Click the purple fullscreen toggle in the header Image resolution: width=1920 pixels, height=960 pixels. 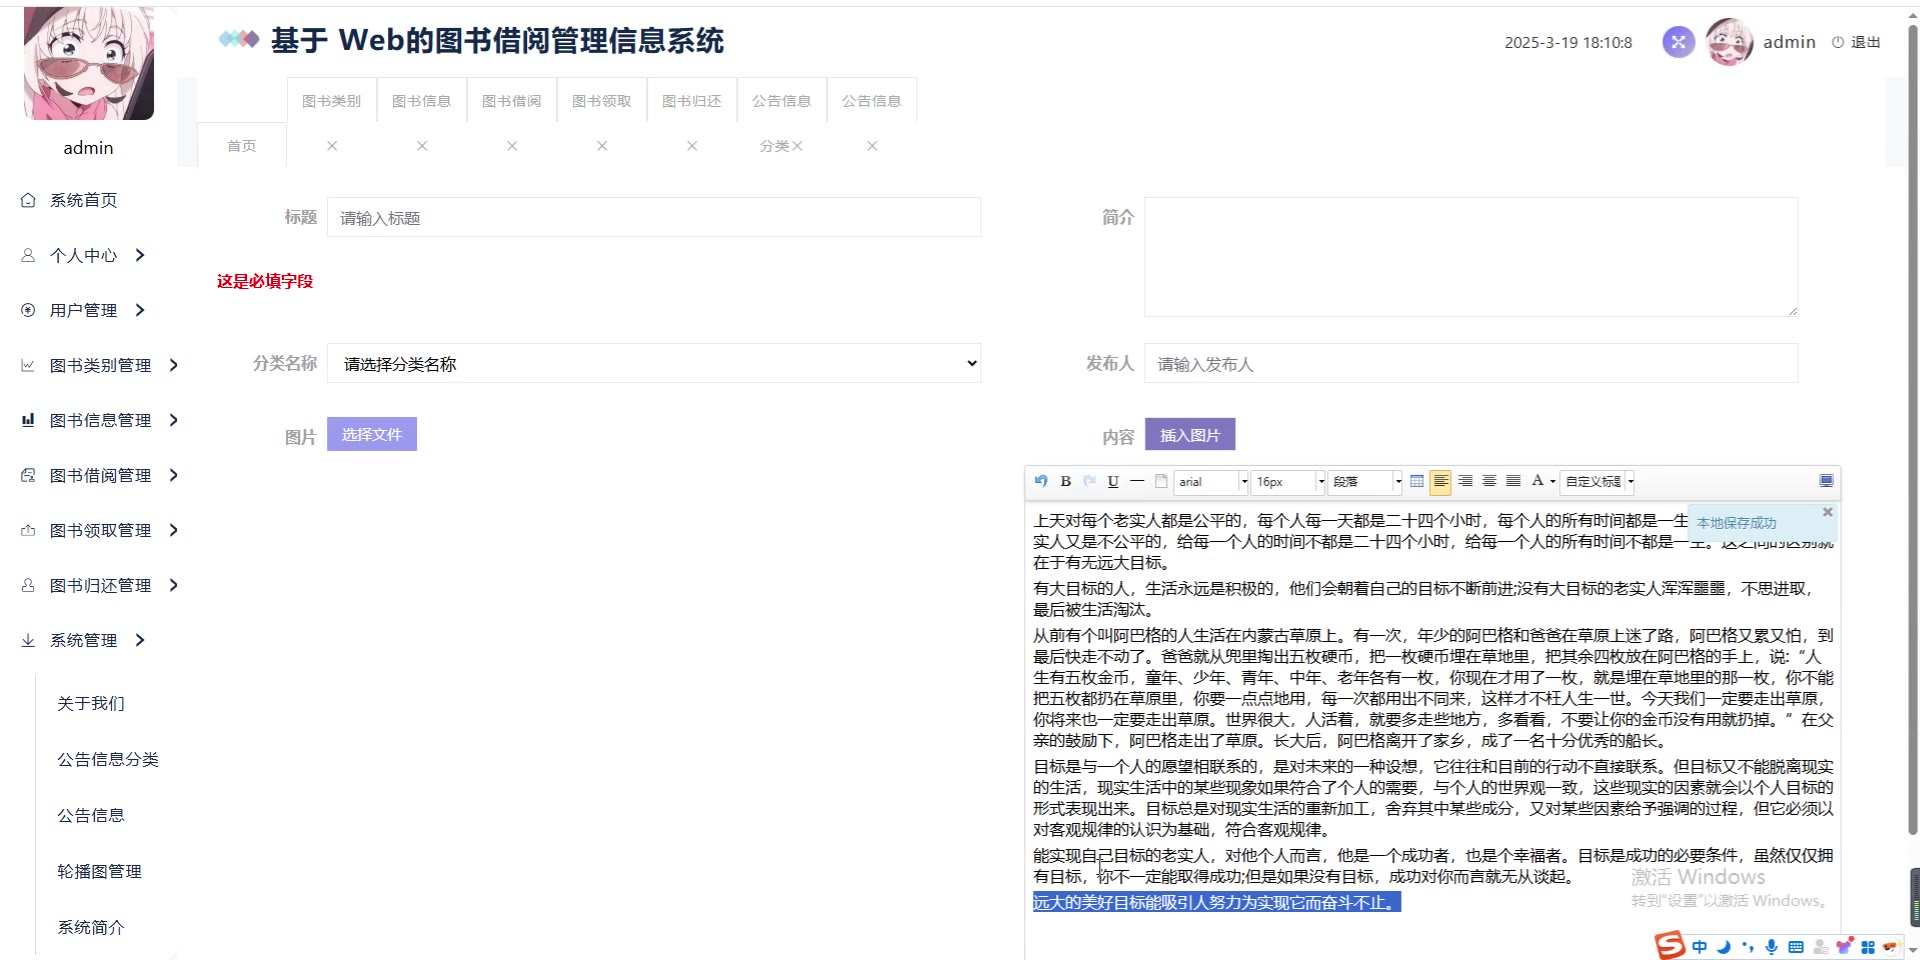point(1678,42)
